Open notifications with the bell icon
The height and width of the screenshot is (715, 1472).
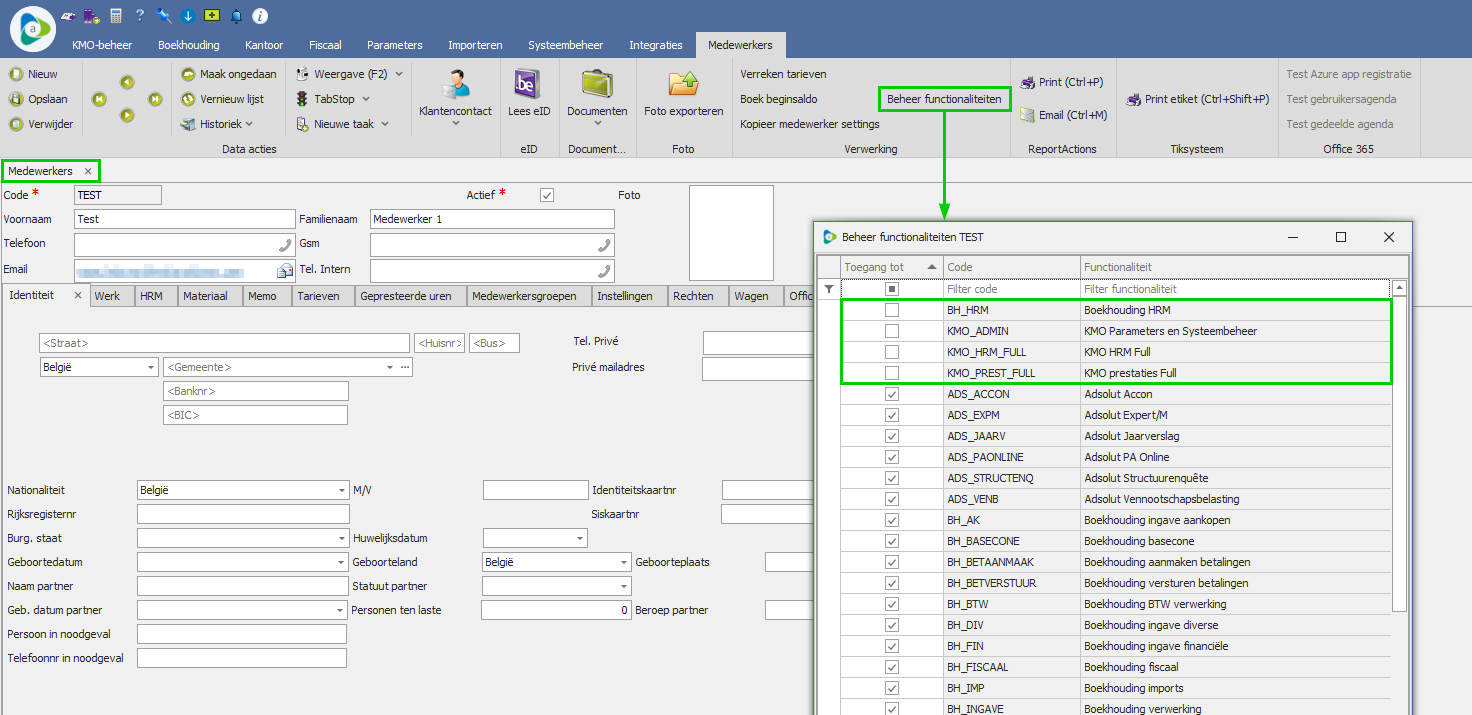[236, 16]
